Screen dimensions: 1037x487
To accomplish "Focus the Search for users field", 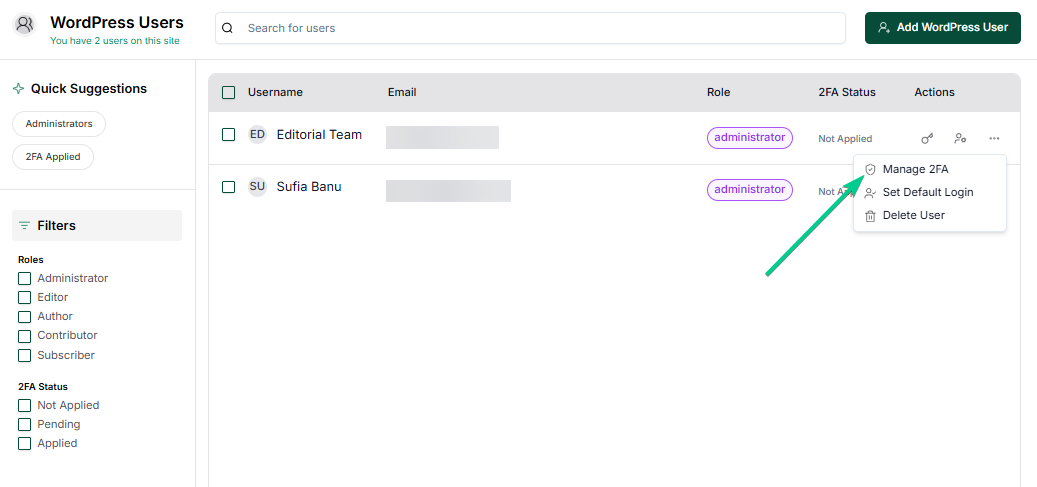I will 540,28.
